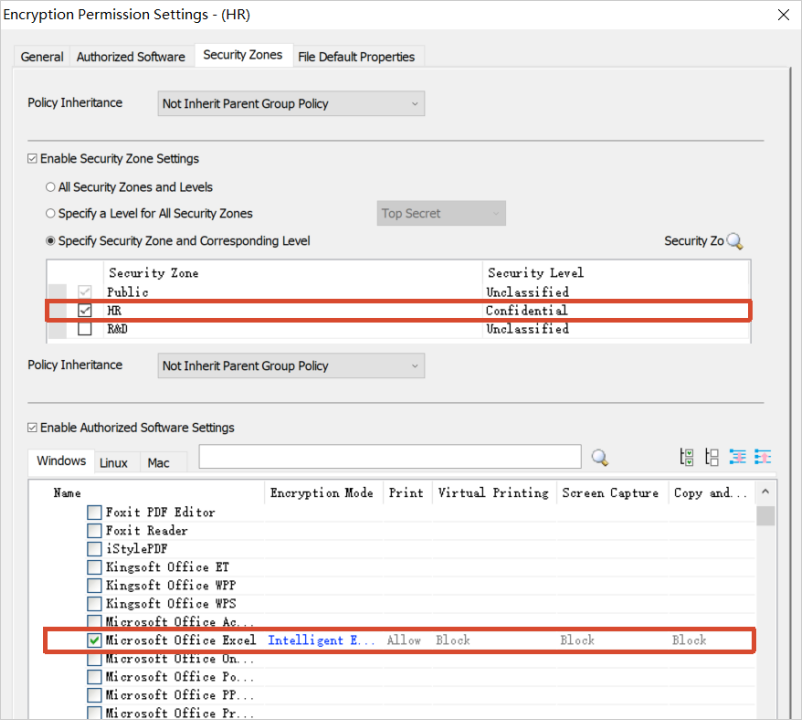Uncheck the HR security zone checkbox
Image resolution: width=802 pixels, height=720 pixels.
[x=85, y=310]
